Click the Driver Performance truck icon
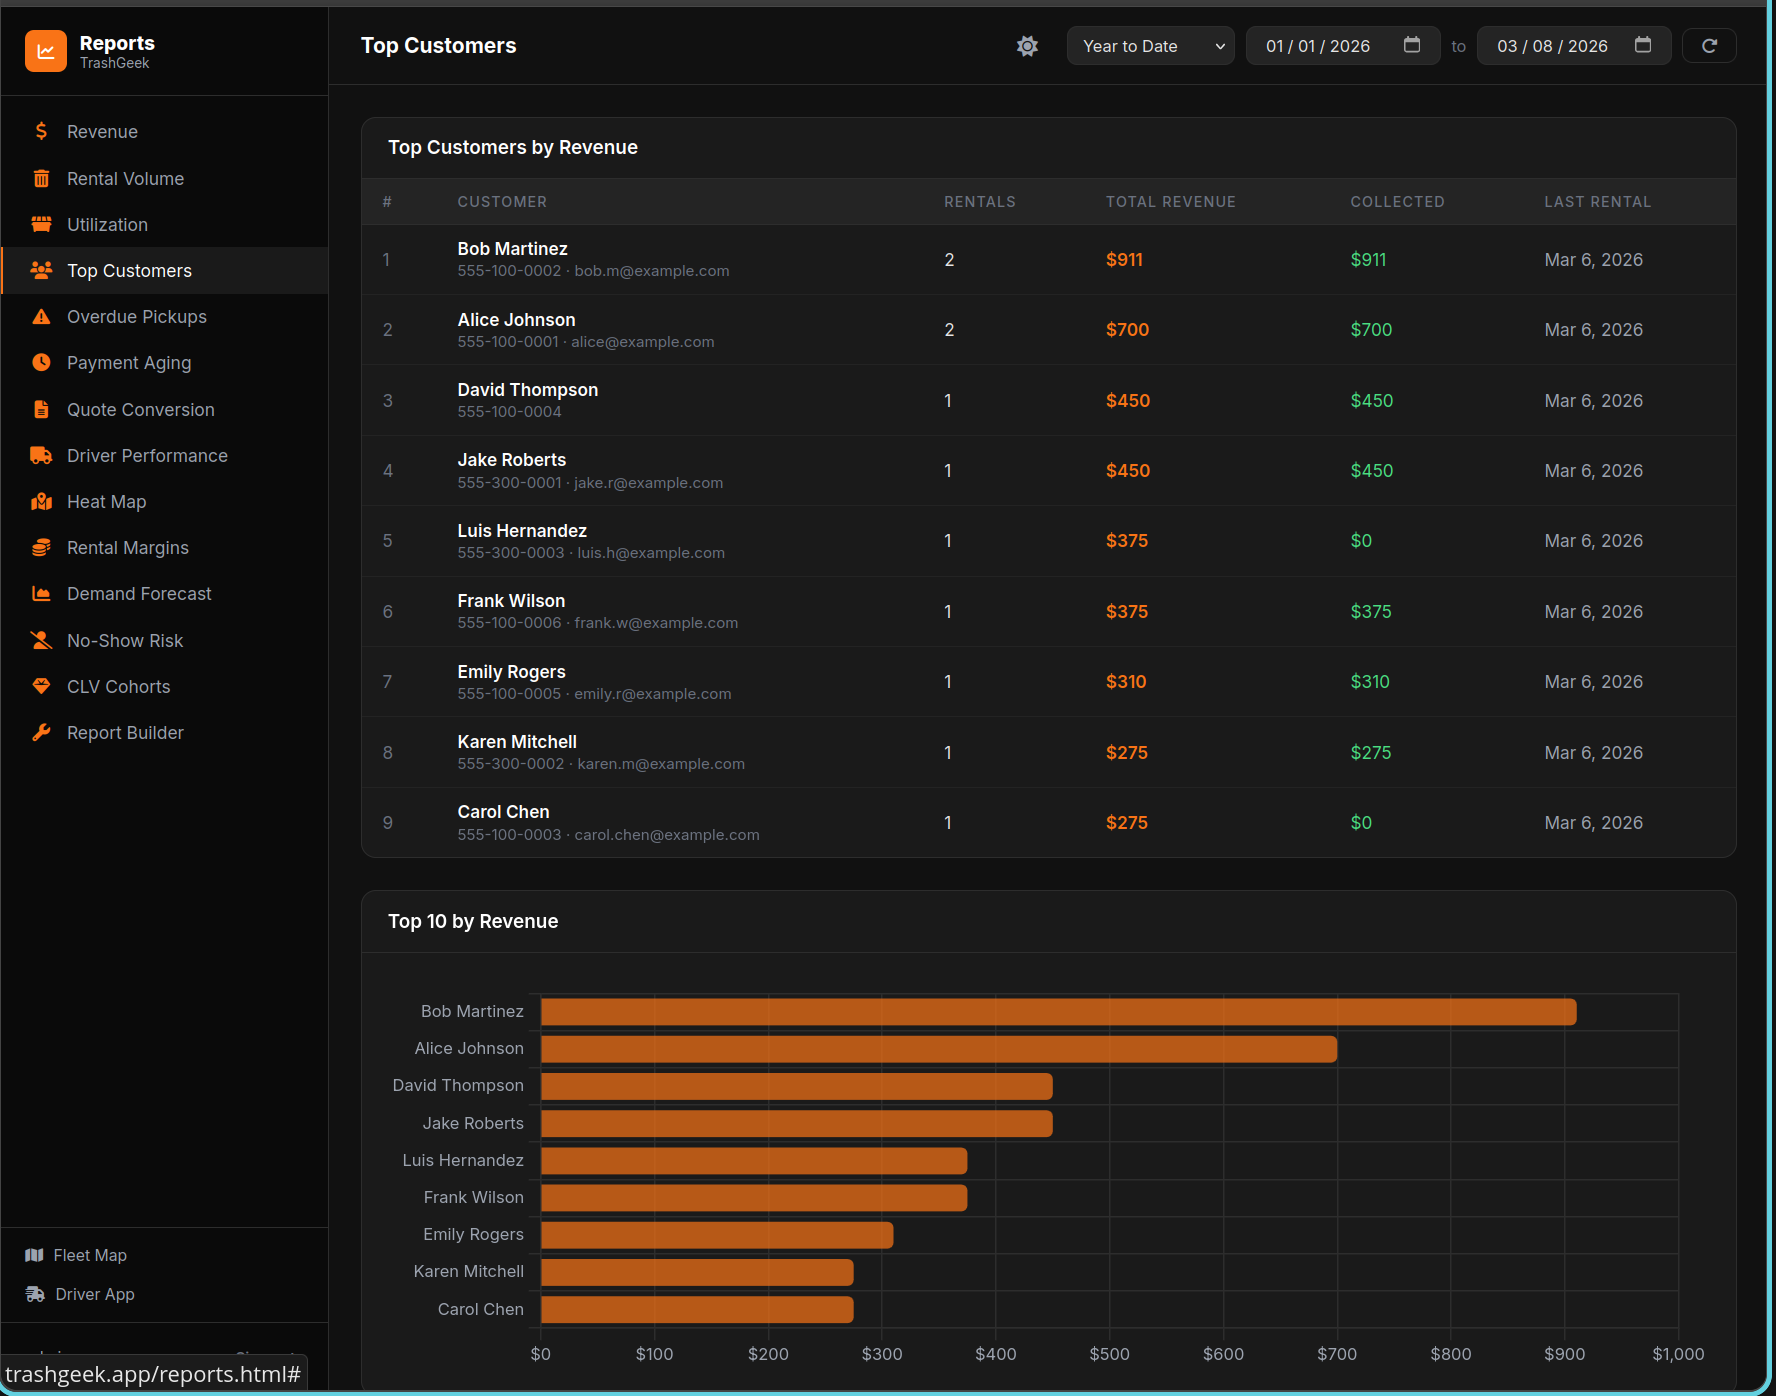 coord(41,455)
